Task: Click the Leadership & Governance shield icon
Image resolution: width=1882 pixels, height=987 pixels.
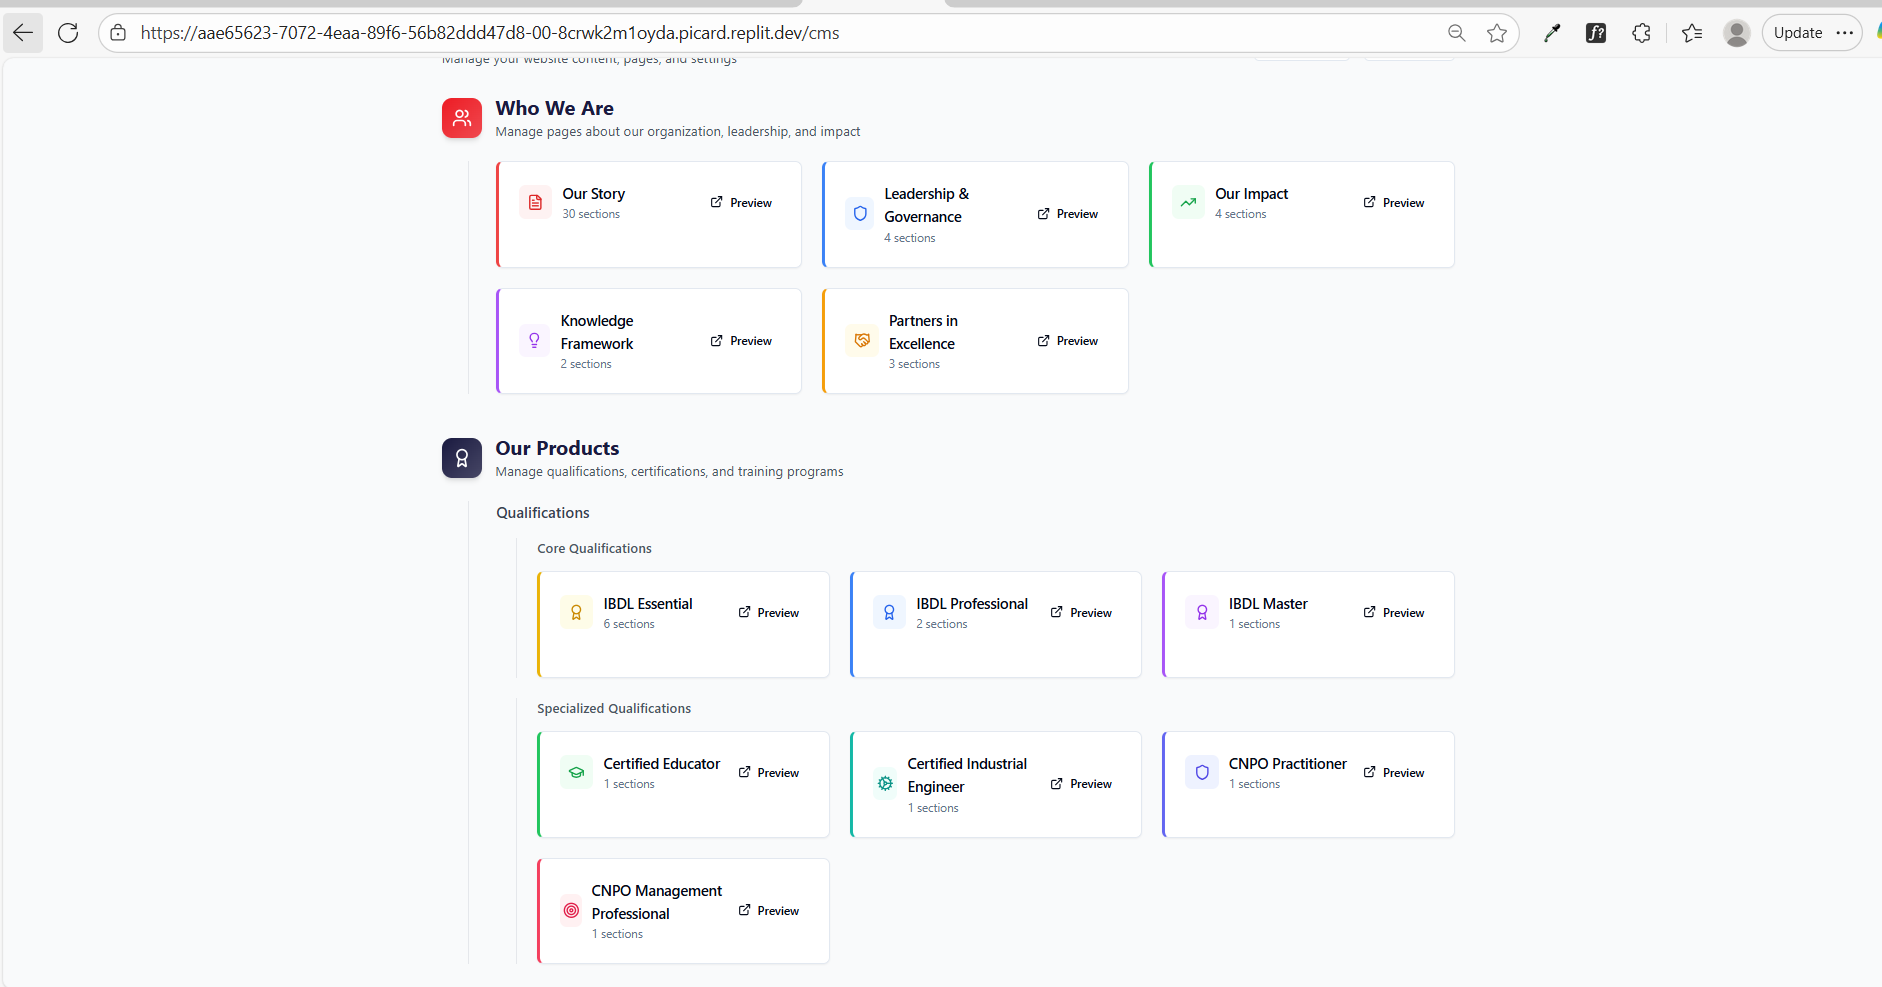Action: [x=859, y=214]
